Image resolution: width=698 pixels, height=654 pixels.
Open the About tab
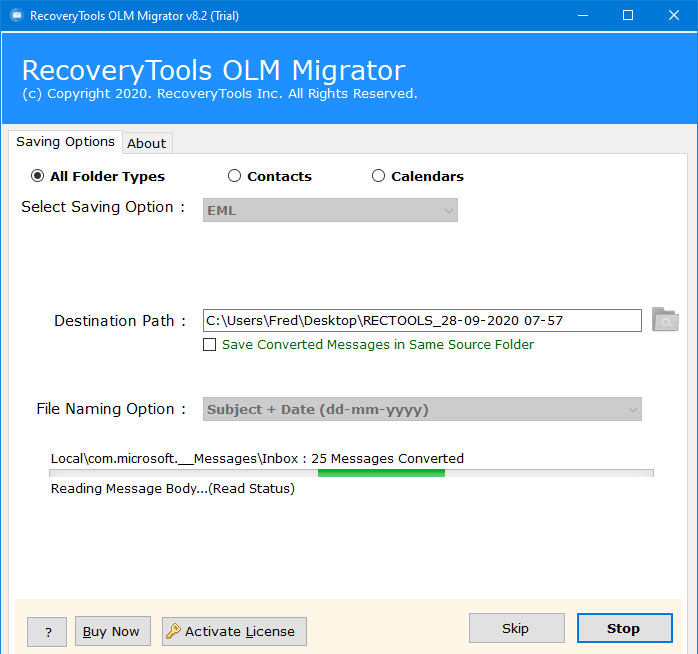coord(147,143)
